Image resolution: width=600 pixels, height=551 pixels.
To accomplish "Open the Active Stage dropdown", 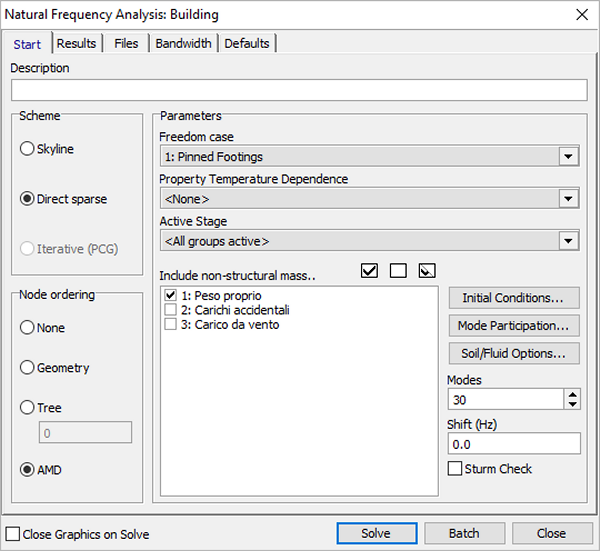I will click(569, 241).
